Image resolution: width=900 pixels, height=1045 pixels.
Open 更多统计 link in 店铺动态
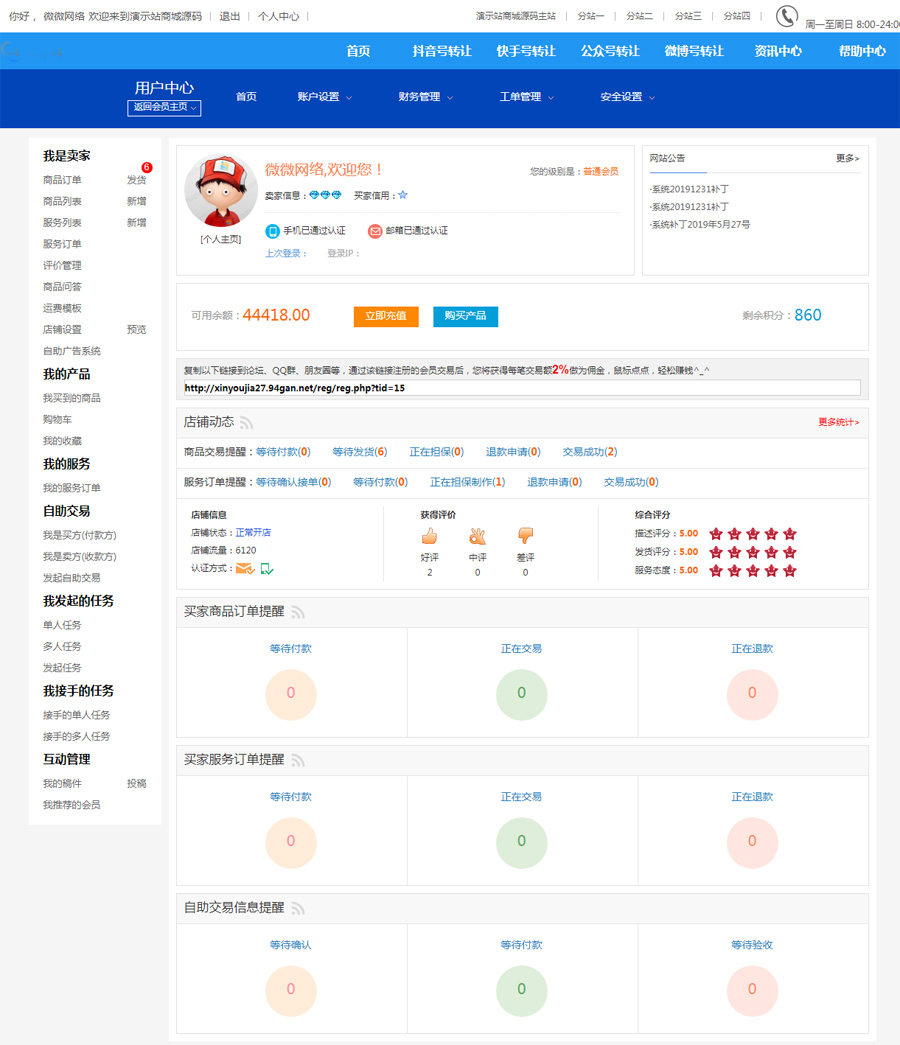coord(838,422)
